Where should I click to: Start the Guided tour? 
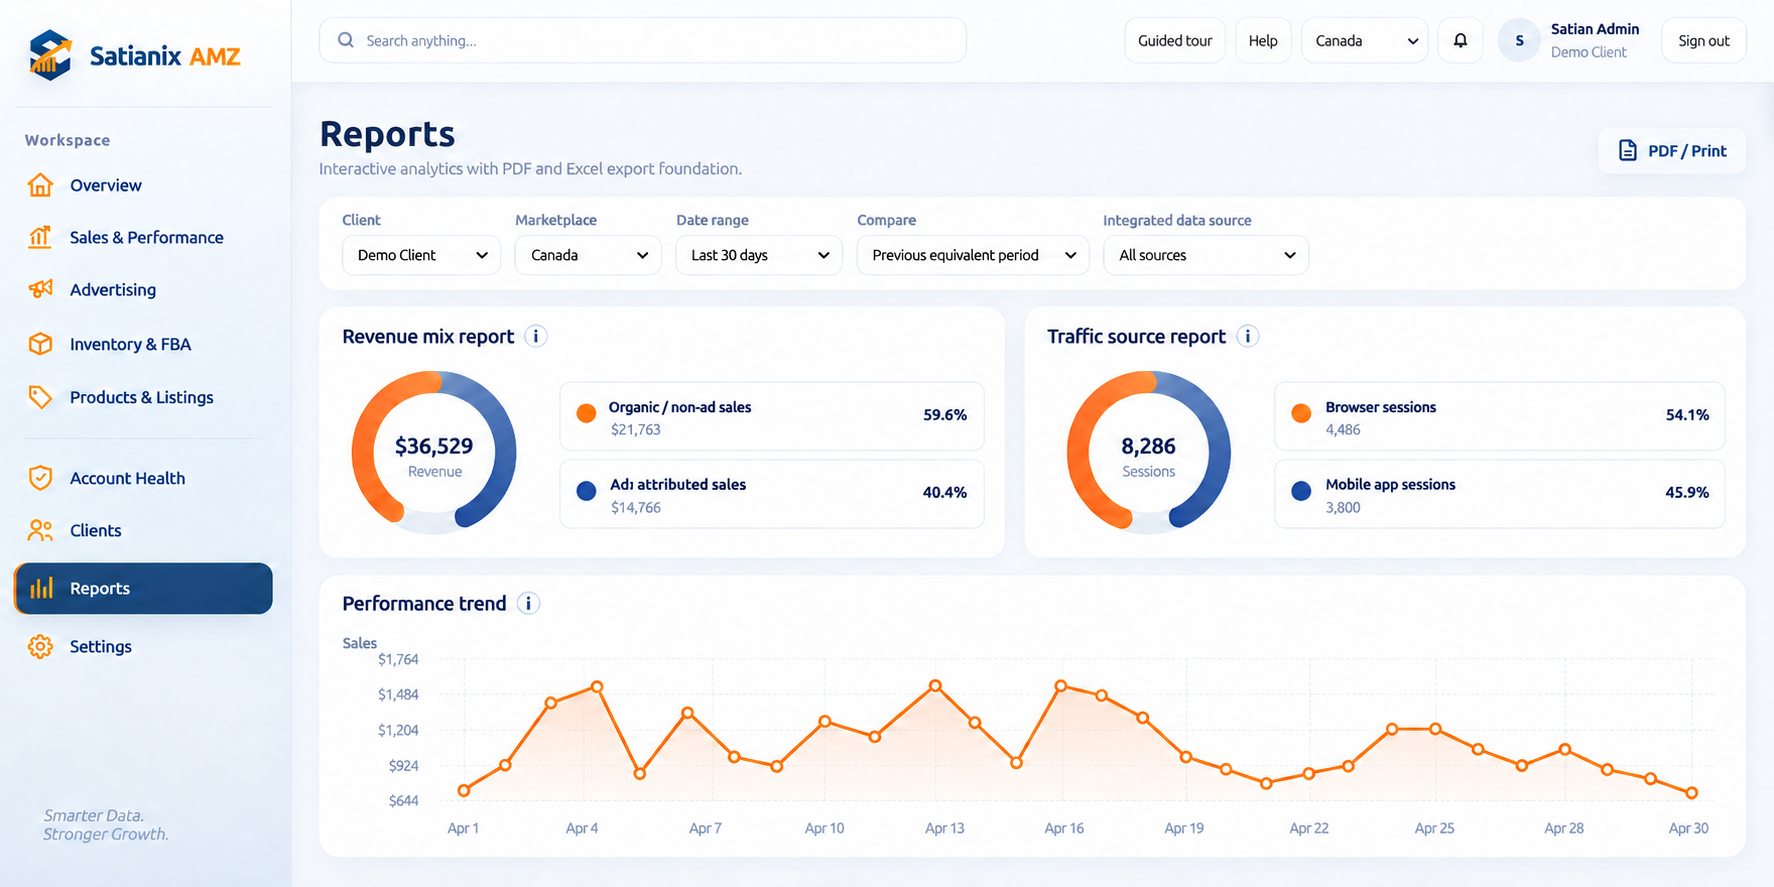pyautogui.click(x=1175, y=41)
